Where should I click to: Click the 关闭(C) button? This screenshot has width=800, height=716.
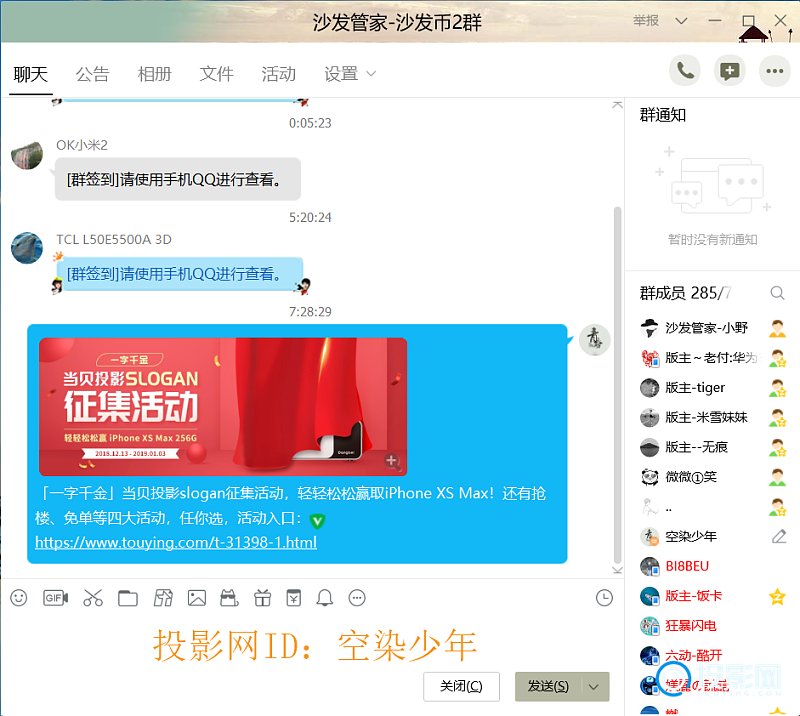[461, 687]
